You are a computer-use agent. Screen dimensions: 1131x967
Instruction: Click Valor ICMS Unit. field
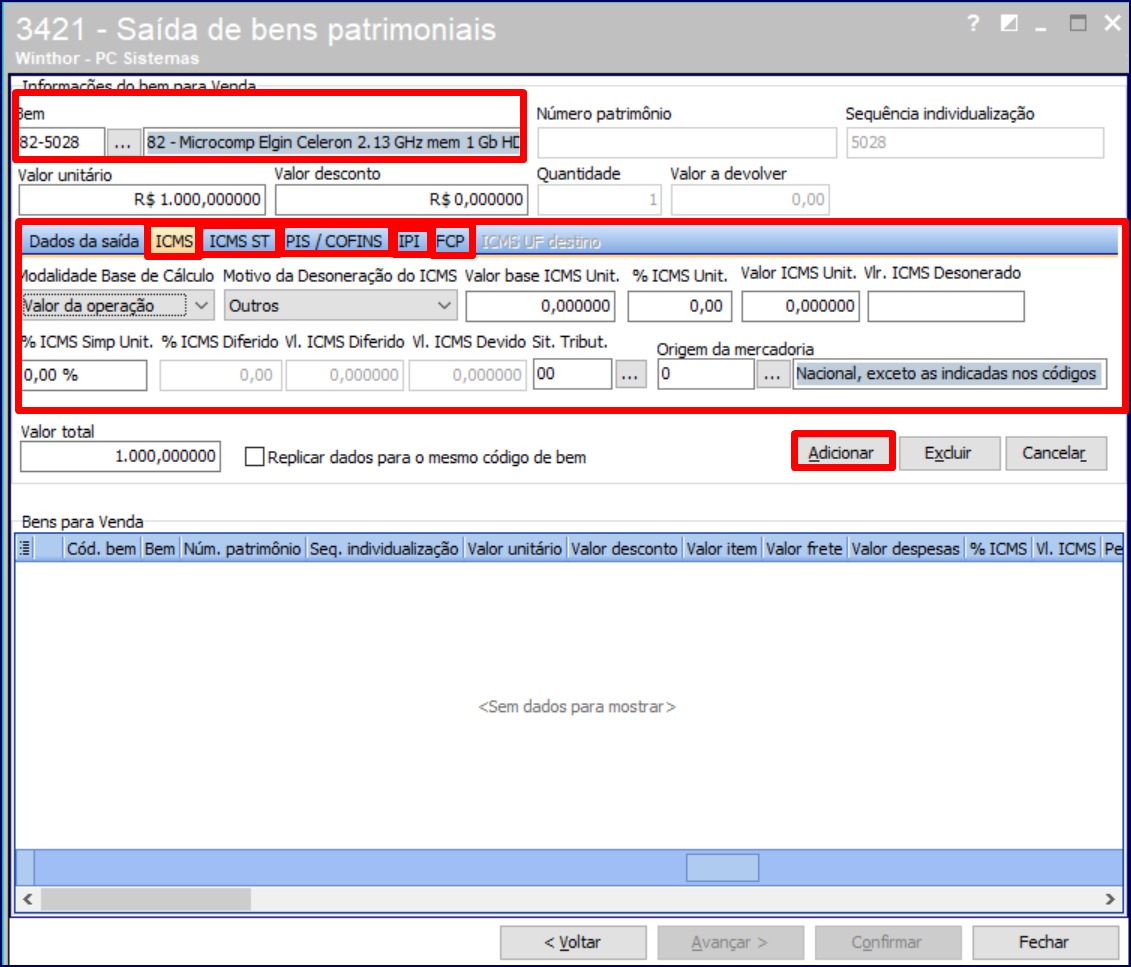click(x=801, y=306)
